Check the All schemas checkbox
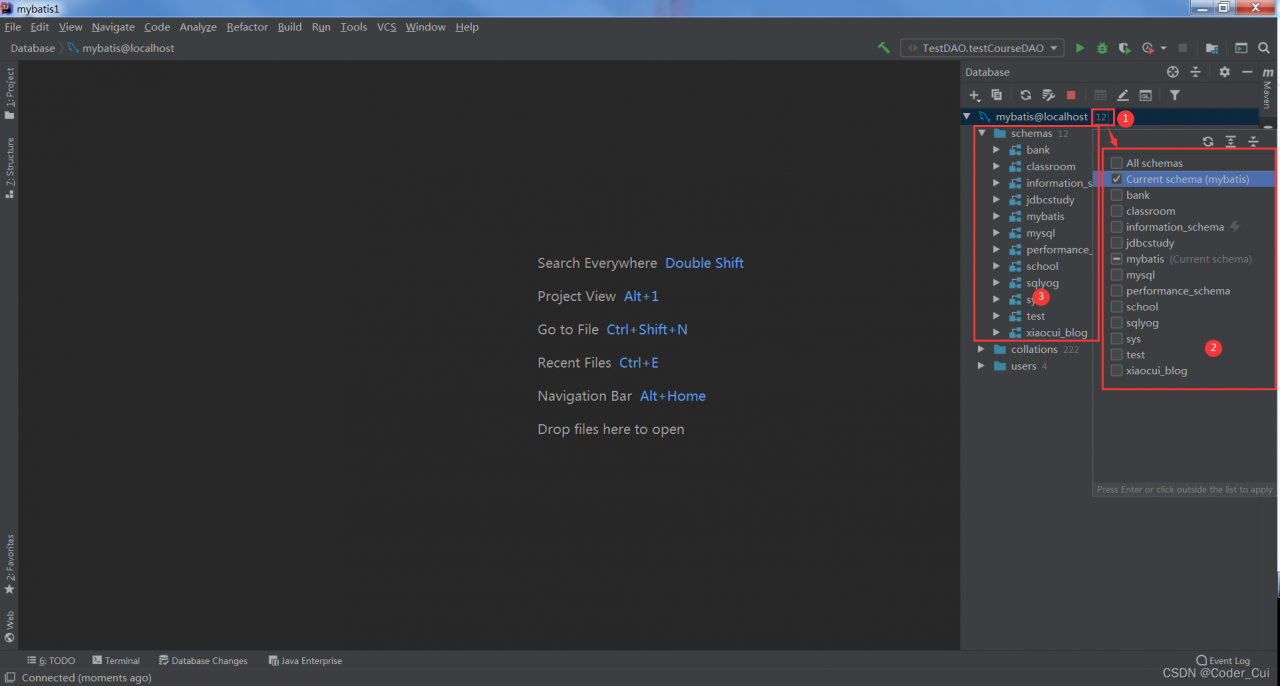1280x686 pixels. pyautogui.click(x=1117, y=163)
